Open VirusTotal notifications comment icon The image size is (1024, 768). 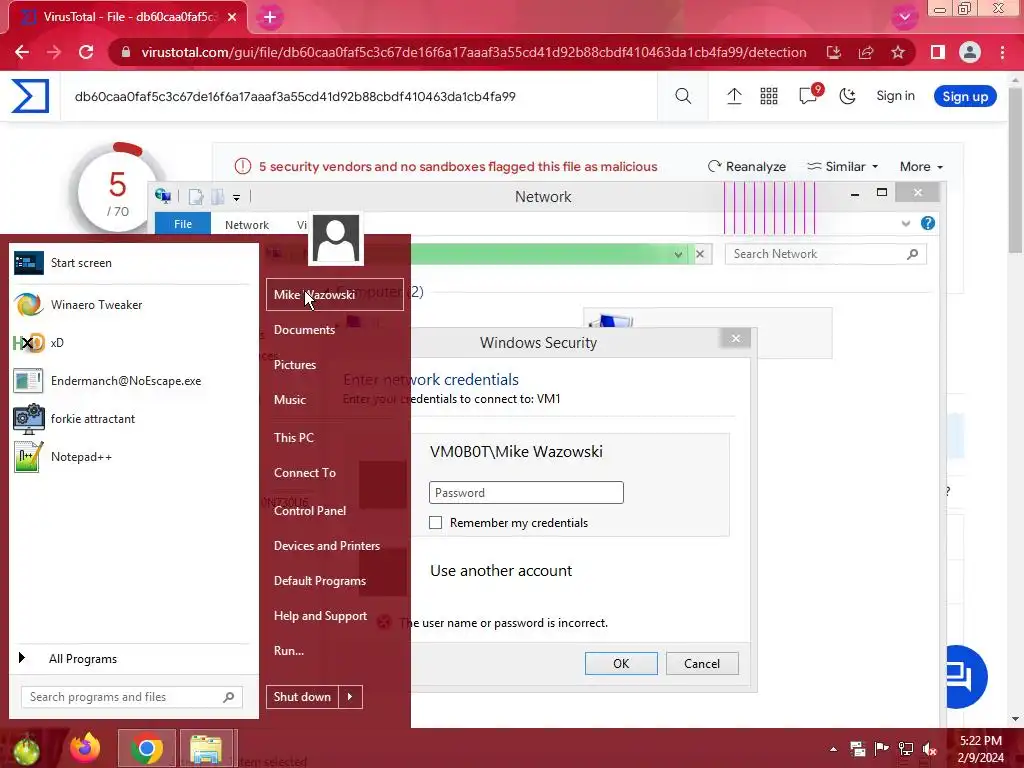point(808,95)
